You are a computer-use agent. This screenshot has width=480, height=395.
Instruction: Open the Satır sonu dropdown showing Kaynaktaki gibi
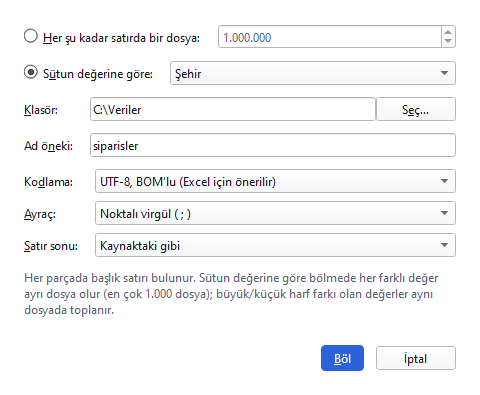(x=275, y=245)
